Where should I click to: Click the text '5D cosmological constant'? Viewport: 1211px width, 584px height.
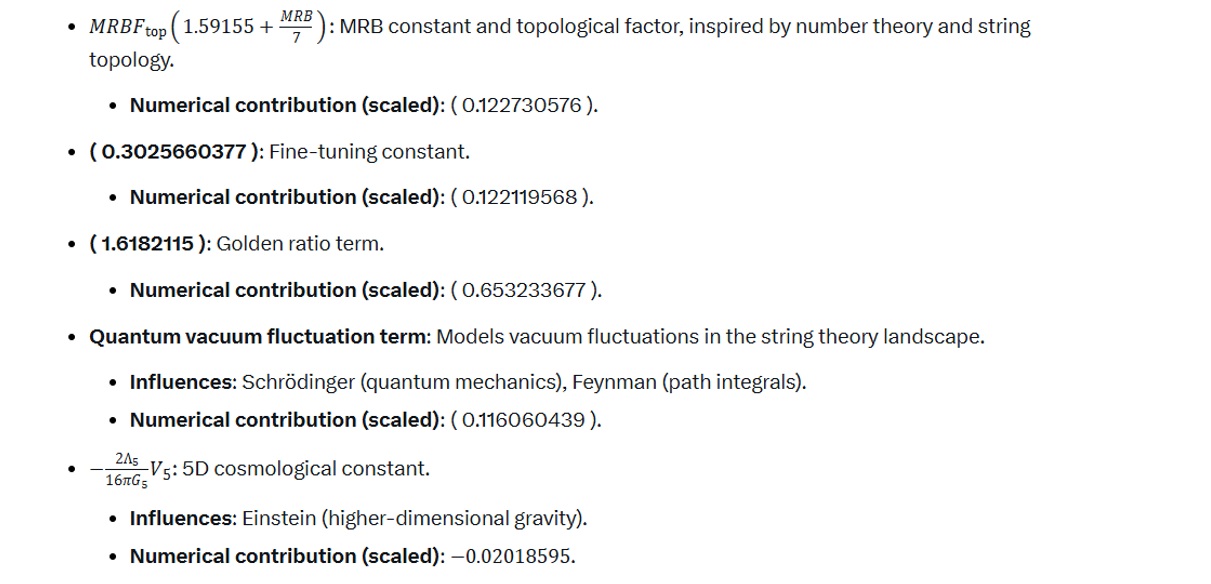point(305,468)
